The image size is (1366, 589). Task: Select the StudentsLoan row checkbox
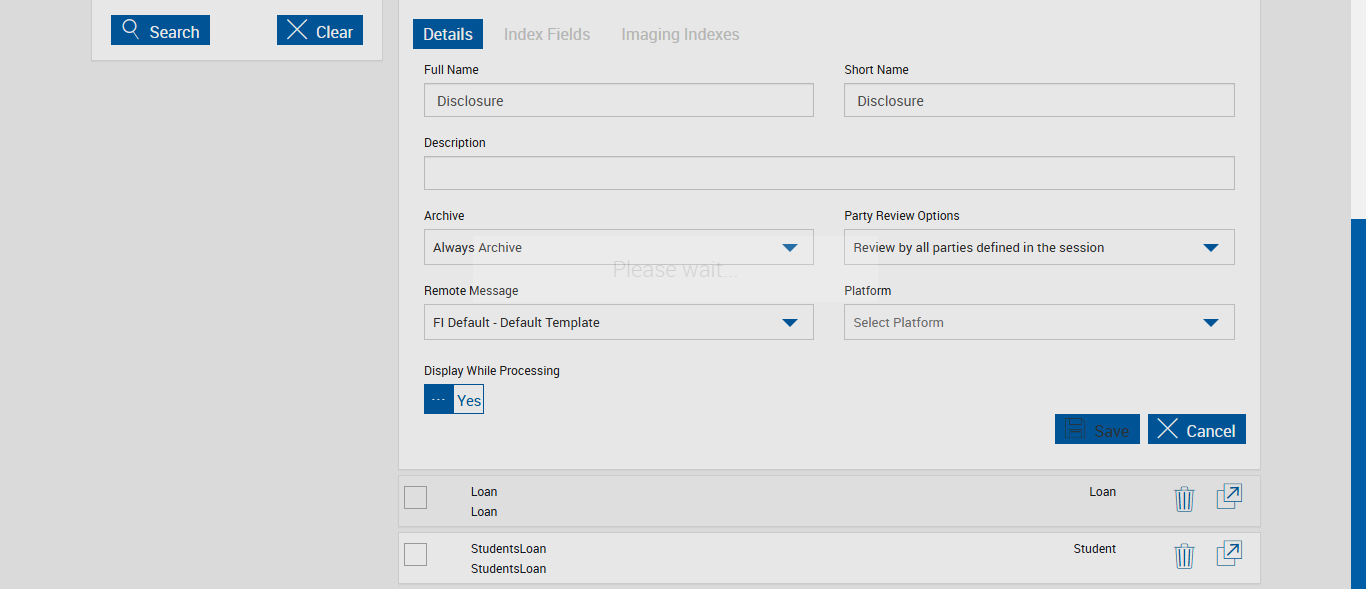click(x=415, y=554)
